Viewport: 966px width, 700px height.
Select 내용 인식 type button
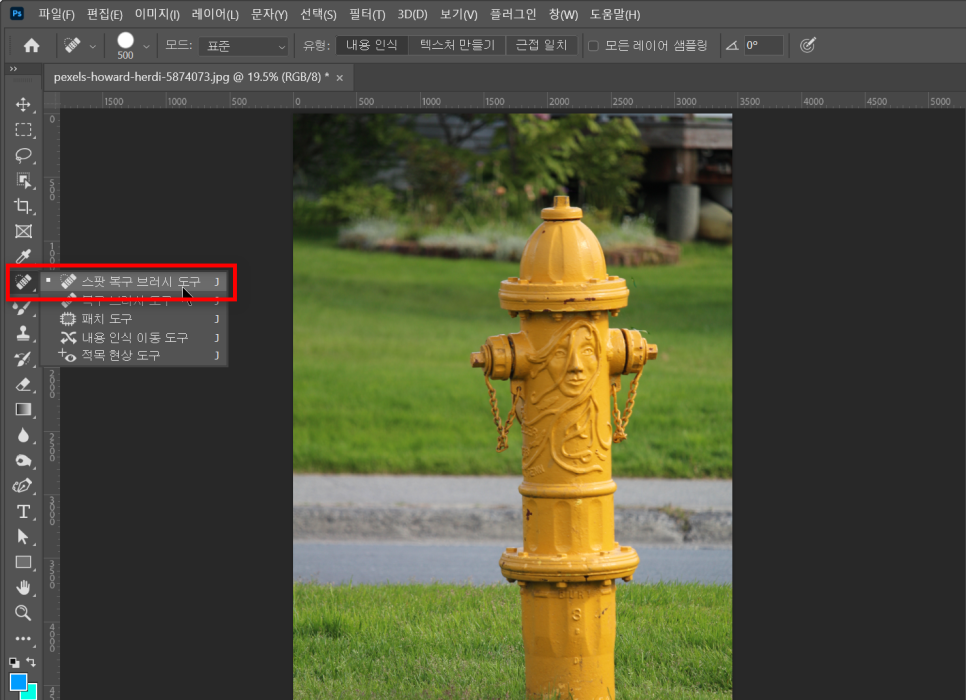371,45
